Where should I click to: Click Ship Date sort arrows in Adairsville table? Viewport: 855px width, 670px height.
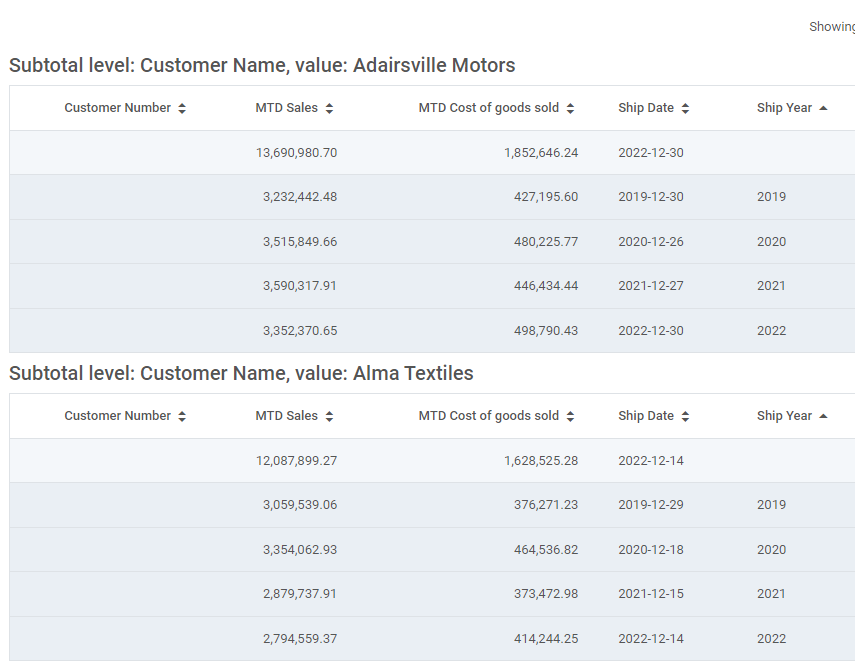[x=685, y=108]
